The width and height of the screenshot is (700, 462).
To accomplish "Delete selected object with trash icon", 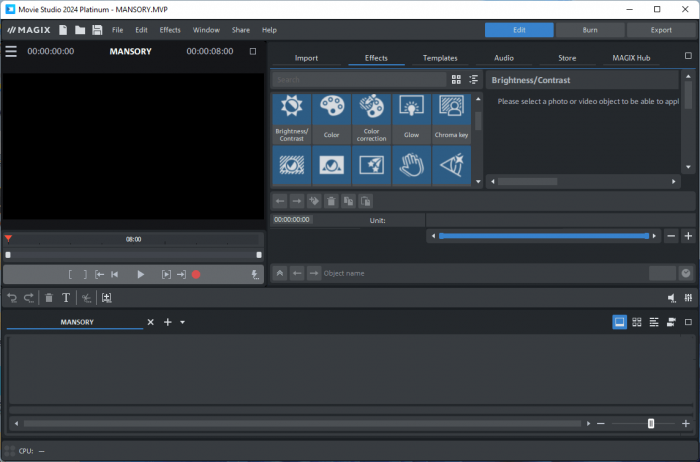I will [x=49, y=297].
